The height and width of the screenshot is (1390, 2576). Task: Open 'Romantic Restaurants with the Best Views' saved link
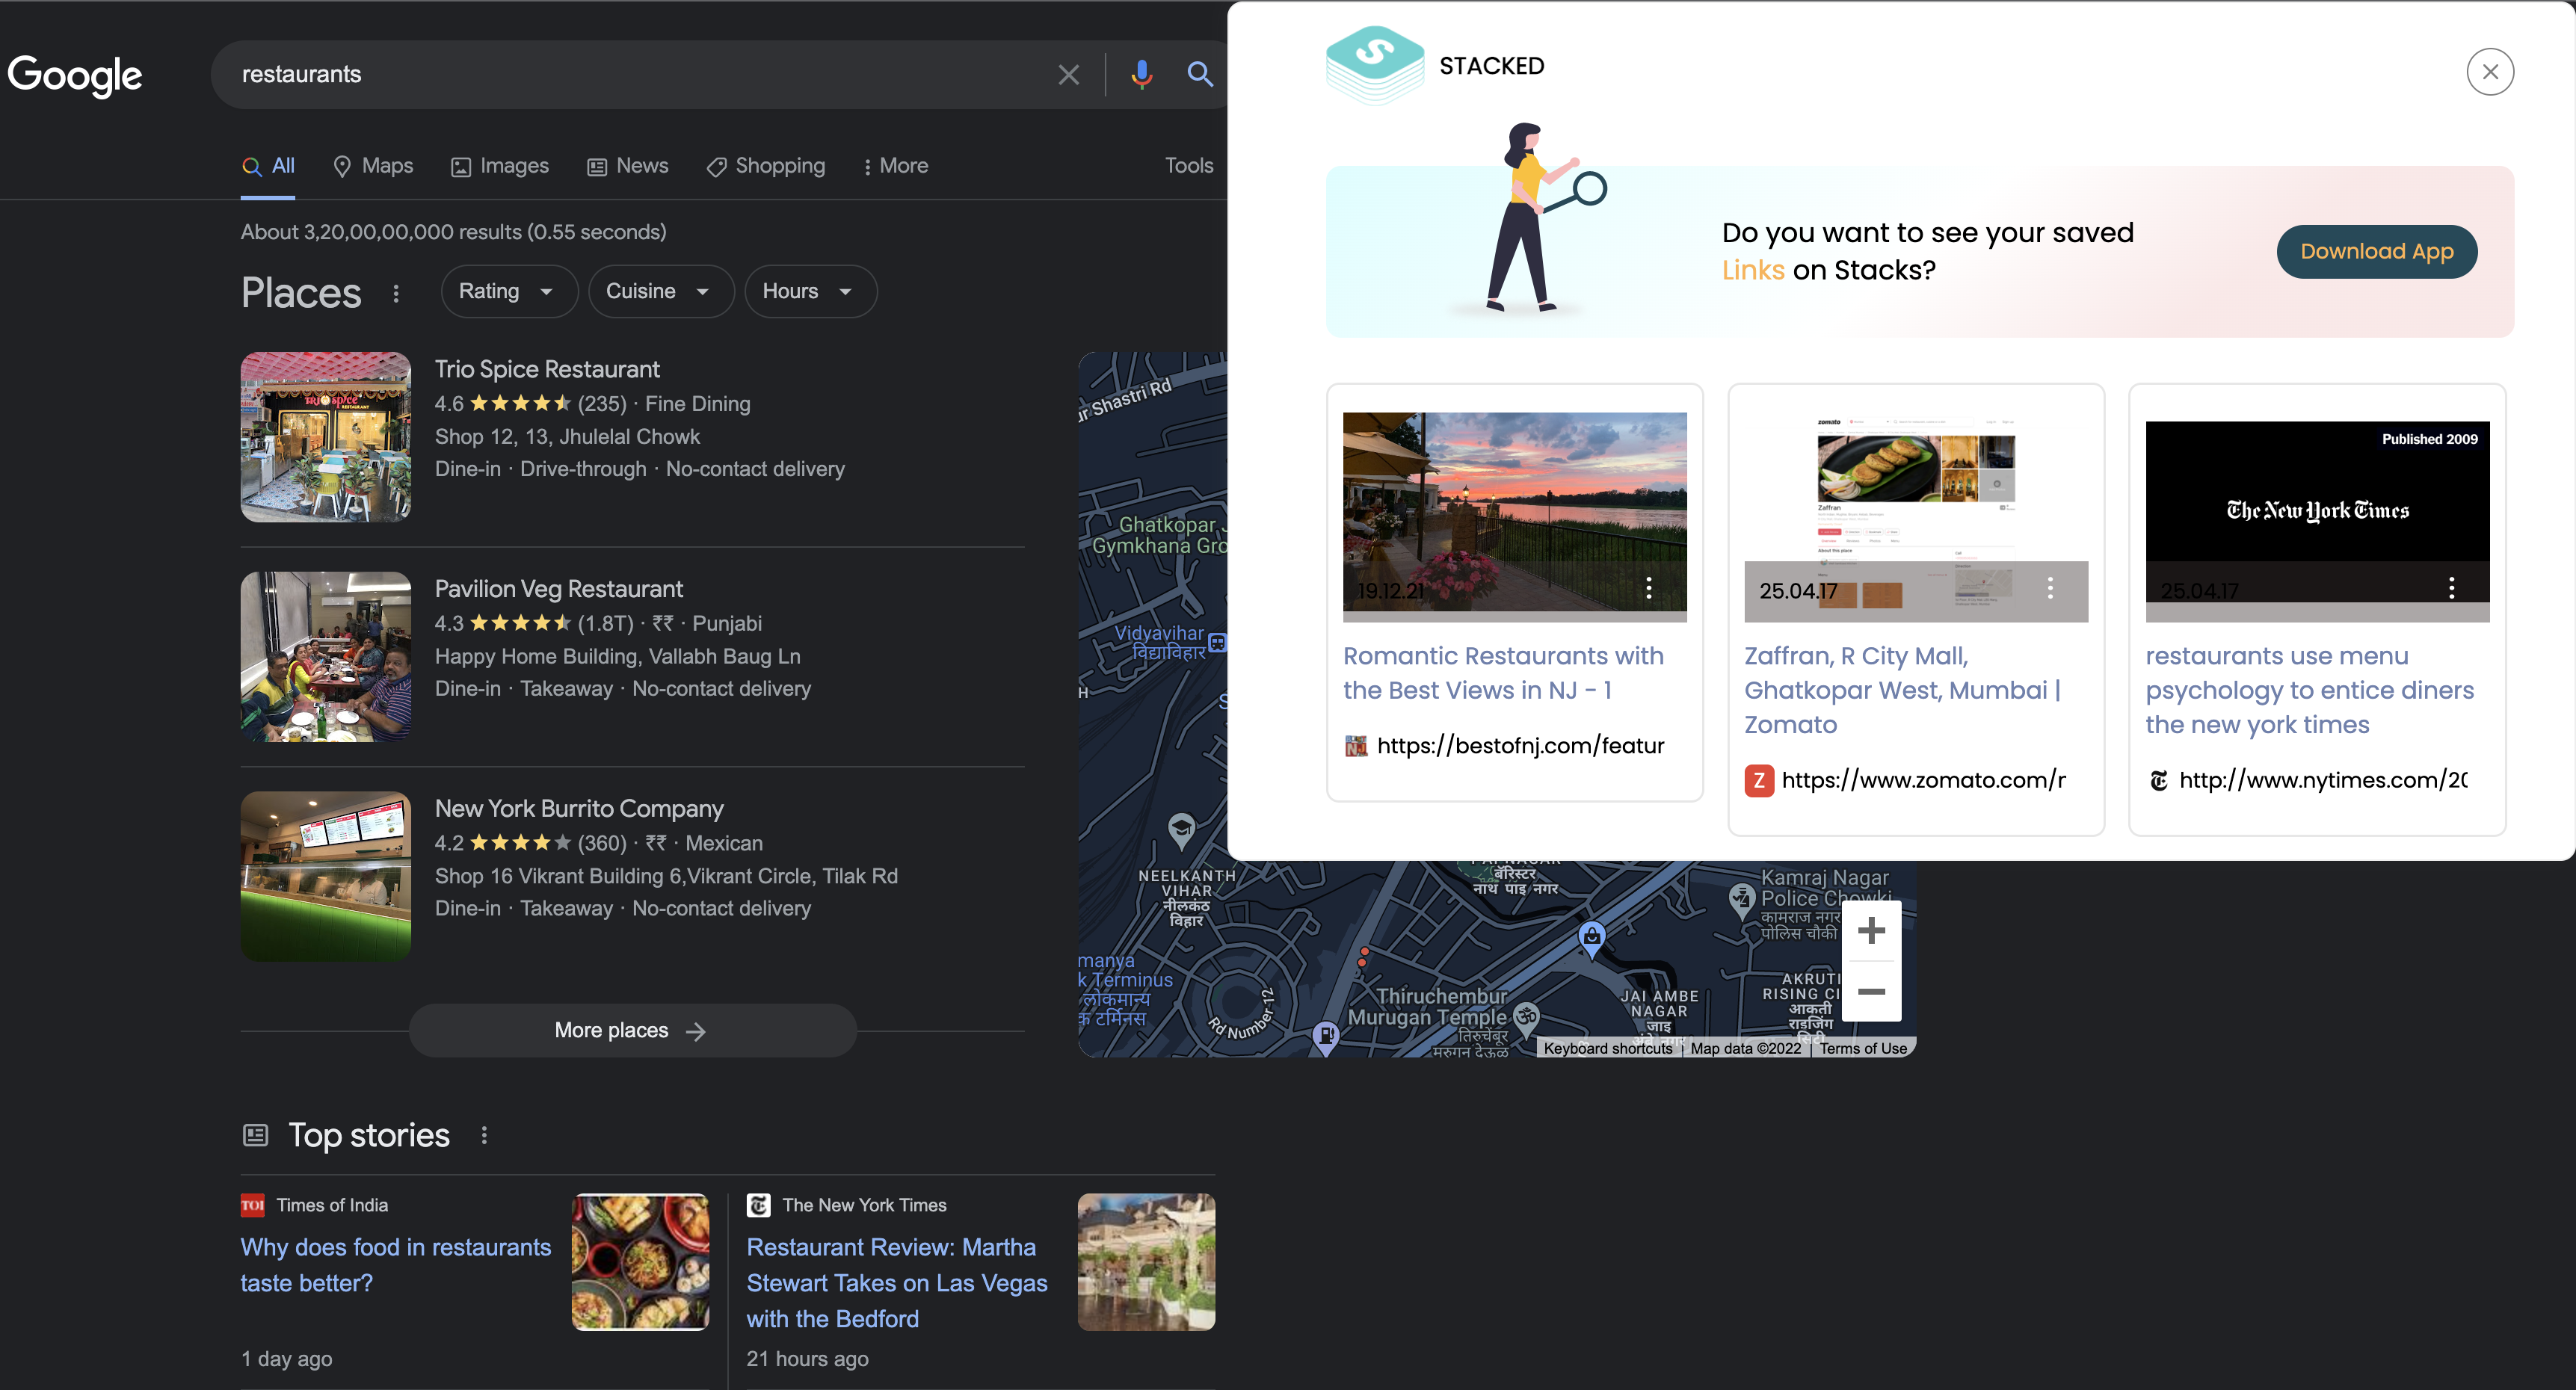[1503, 673]
